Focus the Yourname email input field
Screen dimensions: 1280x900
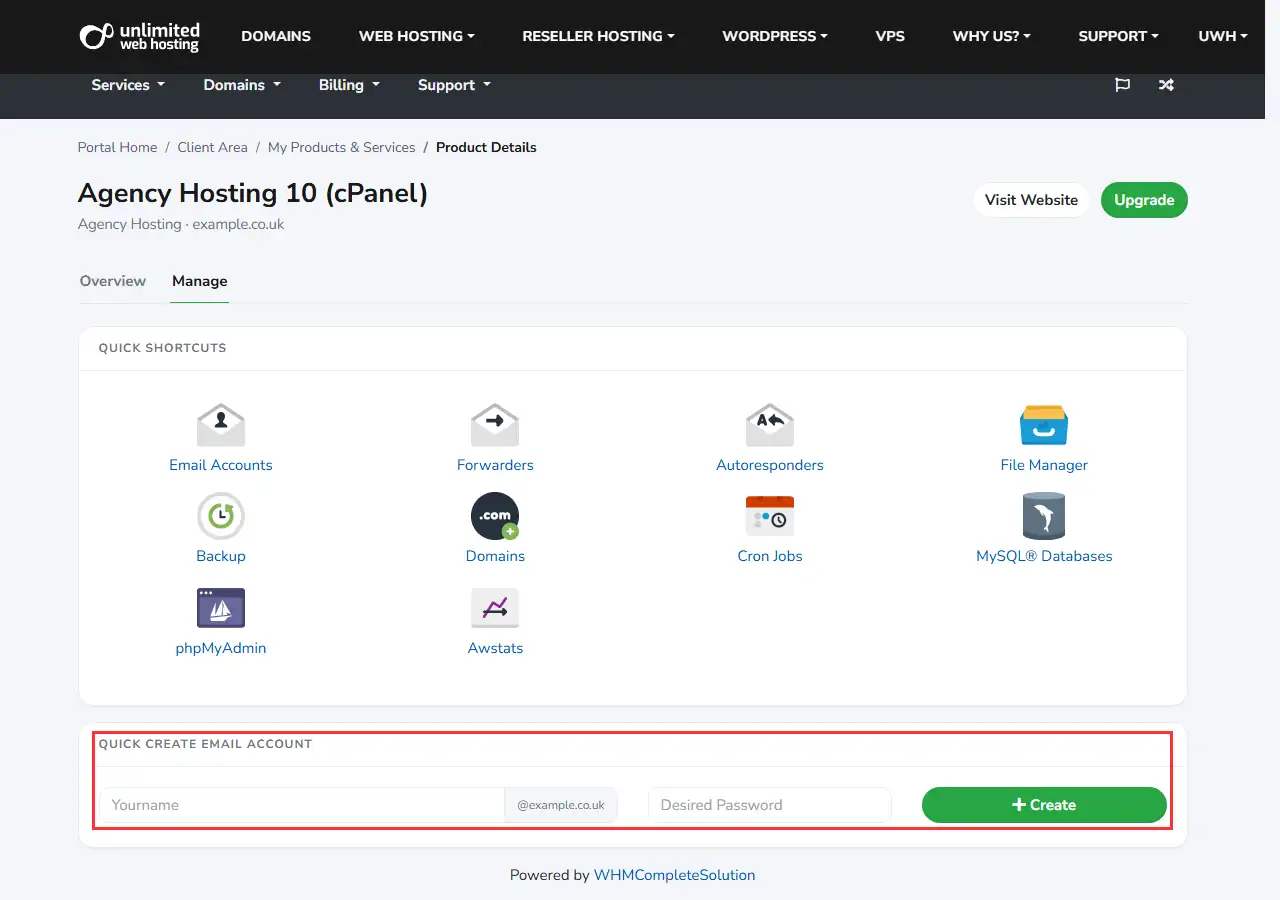[x=302, y=805]
